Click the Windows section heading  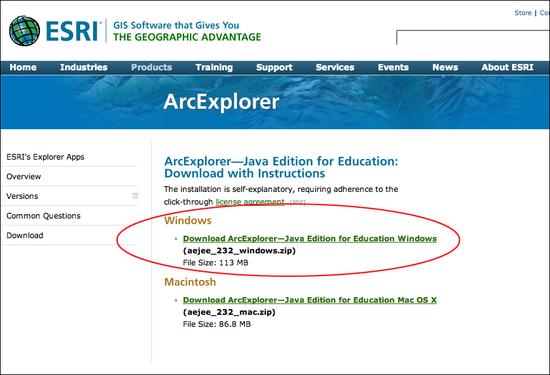(x=188, y=221)
